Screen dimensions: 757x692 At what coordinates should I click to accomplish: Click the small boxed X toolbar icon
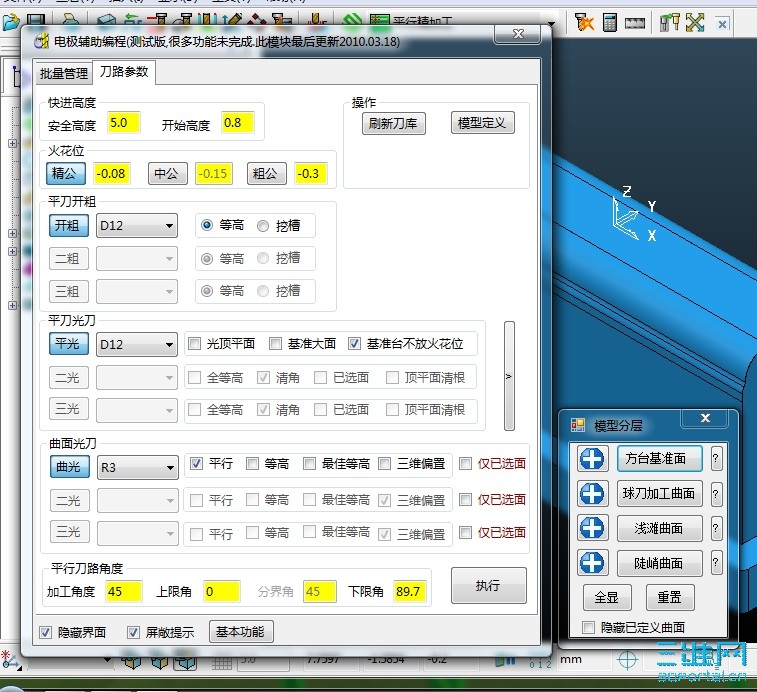click(x=722, y=24)
